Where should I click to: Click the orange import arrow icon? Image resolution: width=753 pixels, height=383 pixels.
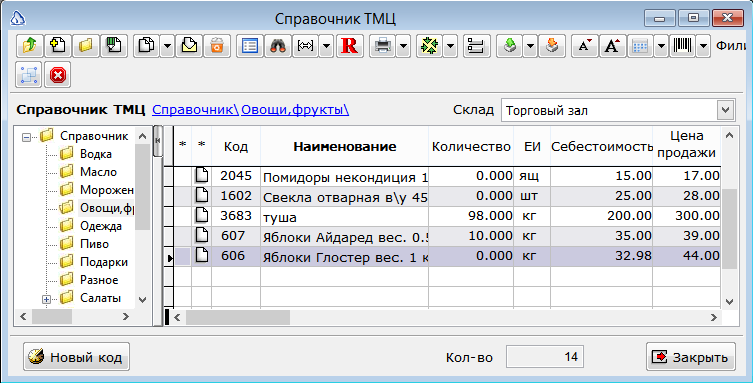tap(551, 46)
